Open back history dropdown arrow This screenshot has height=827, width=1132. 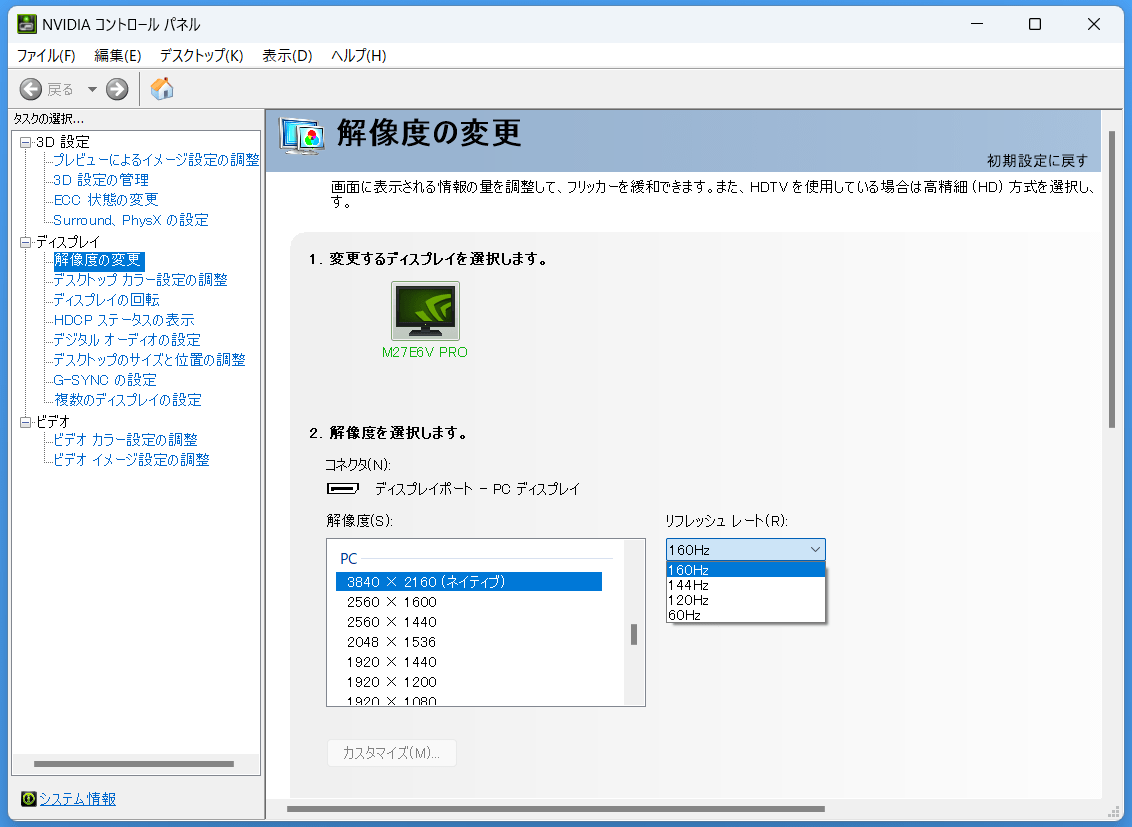[92, 89]
